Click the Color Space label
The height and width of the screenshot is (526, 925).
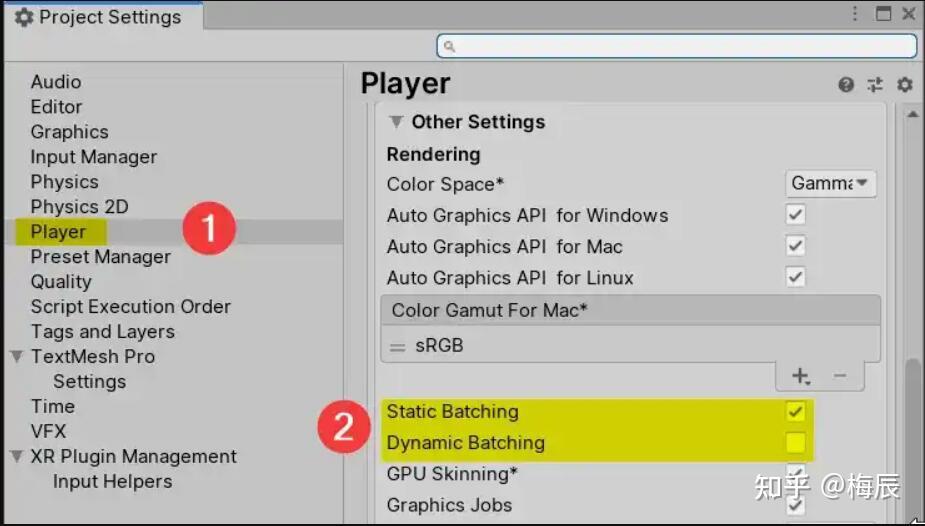(x=445, y=184)
